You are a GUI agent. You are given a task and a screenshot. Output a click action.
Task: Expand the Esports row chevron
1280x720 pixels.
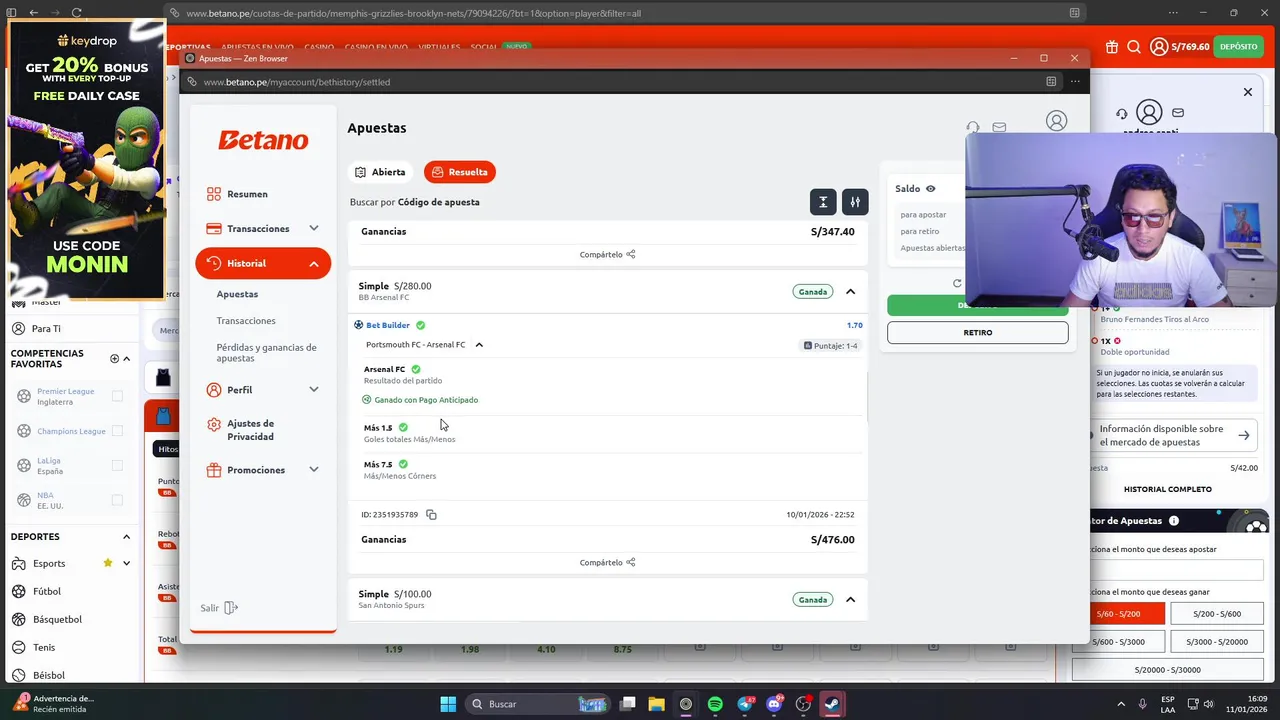point(126,563)
